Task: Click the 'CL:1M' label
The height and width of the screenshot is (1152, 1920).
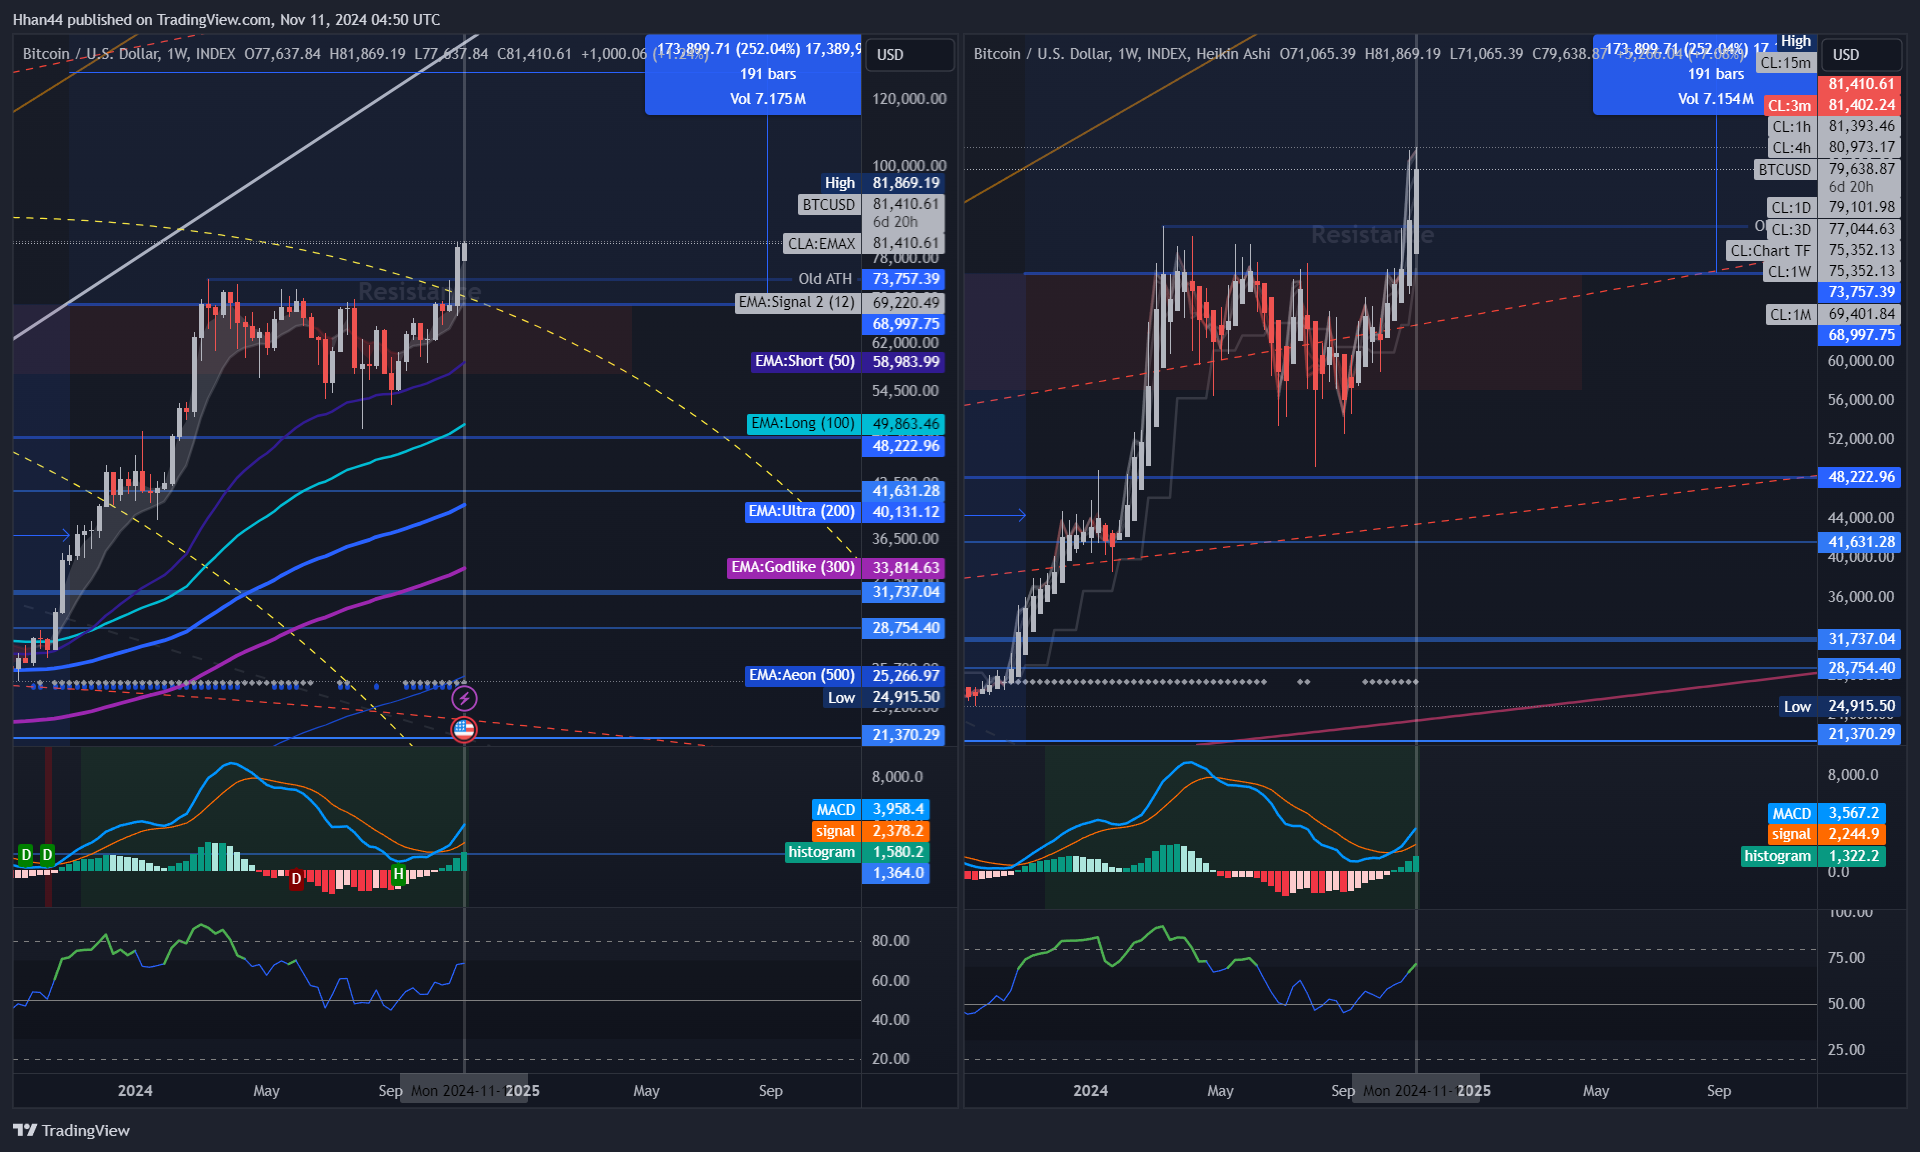Action: coord(1790,315)
